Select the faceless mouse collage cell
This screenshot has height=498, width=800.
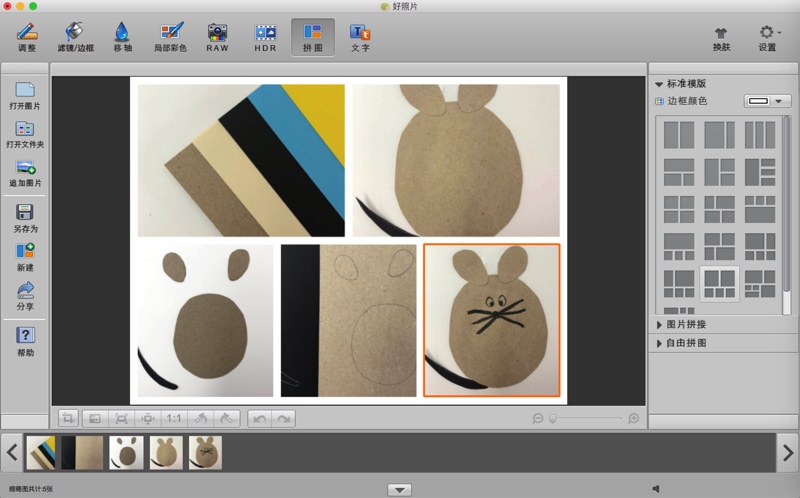pyautogui.click(x=456, y=160)
